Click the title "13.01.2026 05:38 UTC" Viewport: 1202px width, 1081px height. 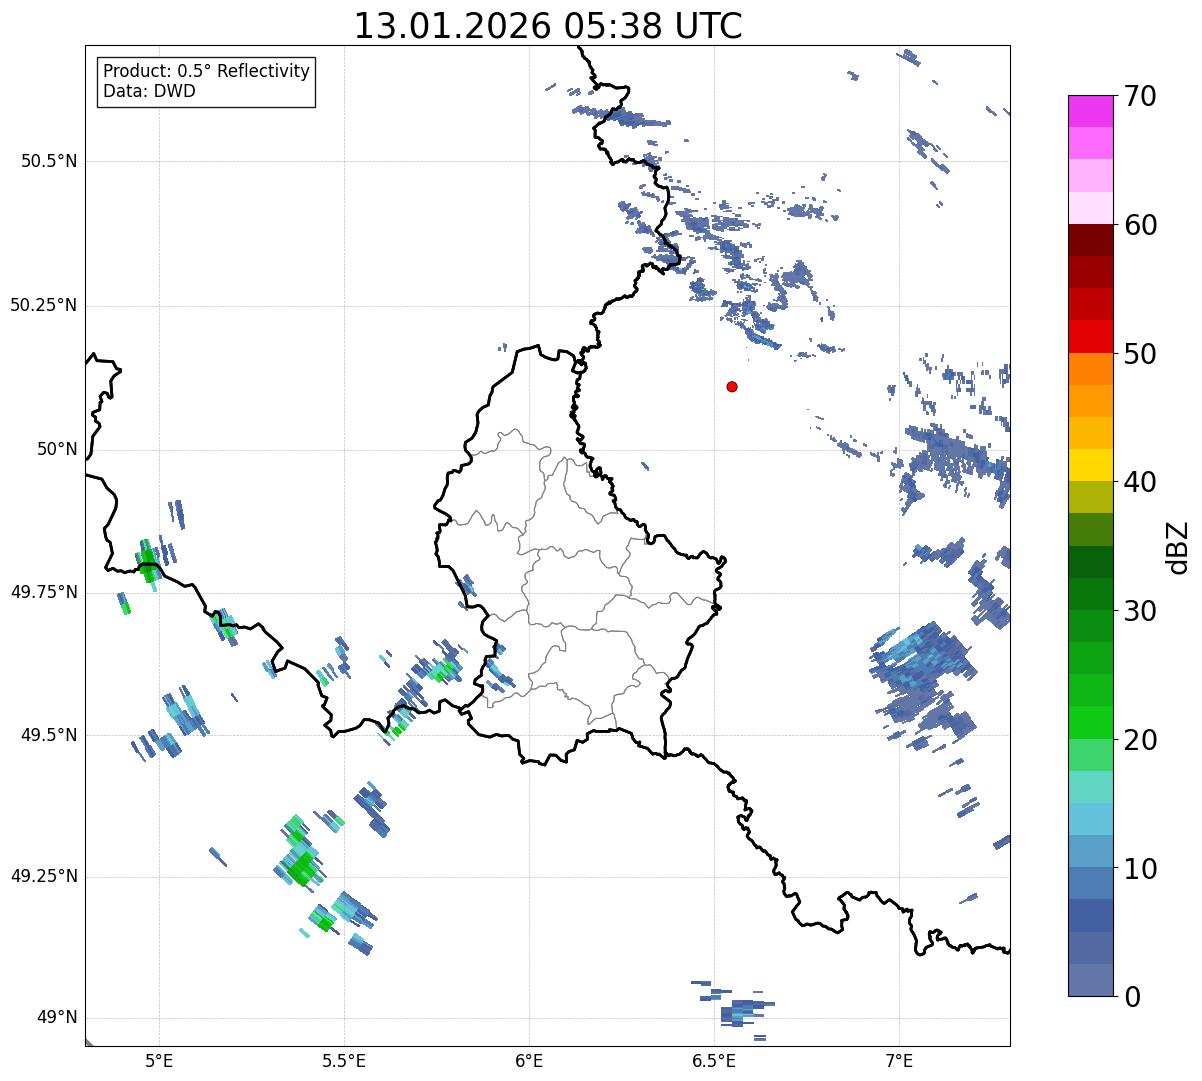(x=548, y=26)
